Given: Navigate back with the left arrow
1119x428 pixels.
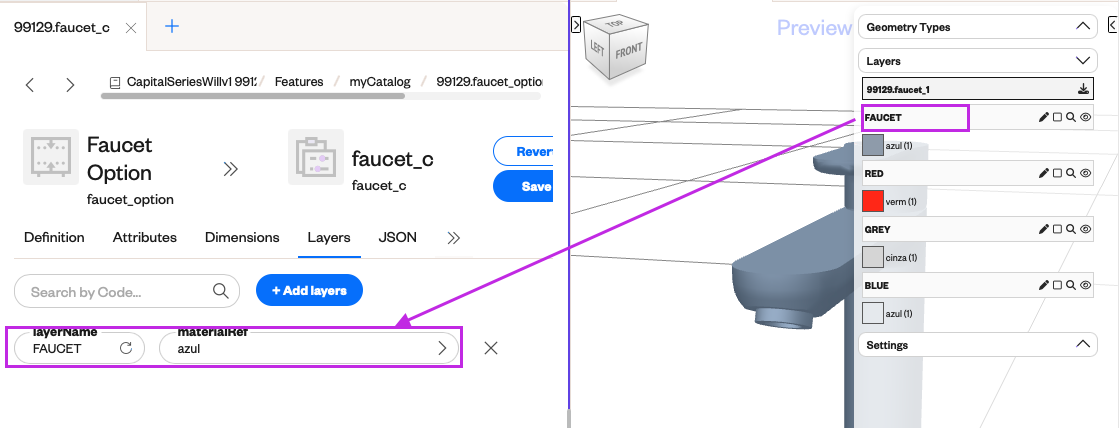Looking at the screenshot, I should [x=30, y=85].
